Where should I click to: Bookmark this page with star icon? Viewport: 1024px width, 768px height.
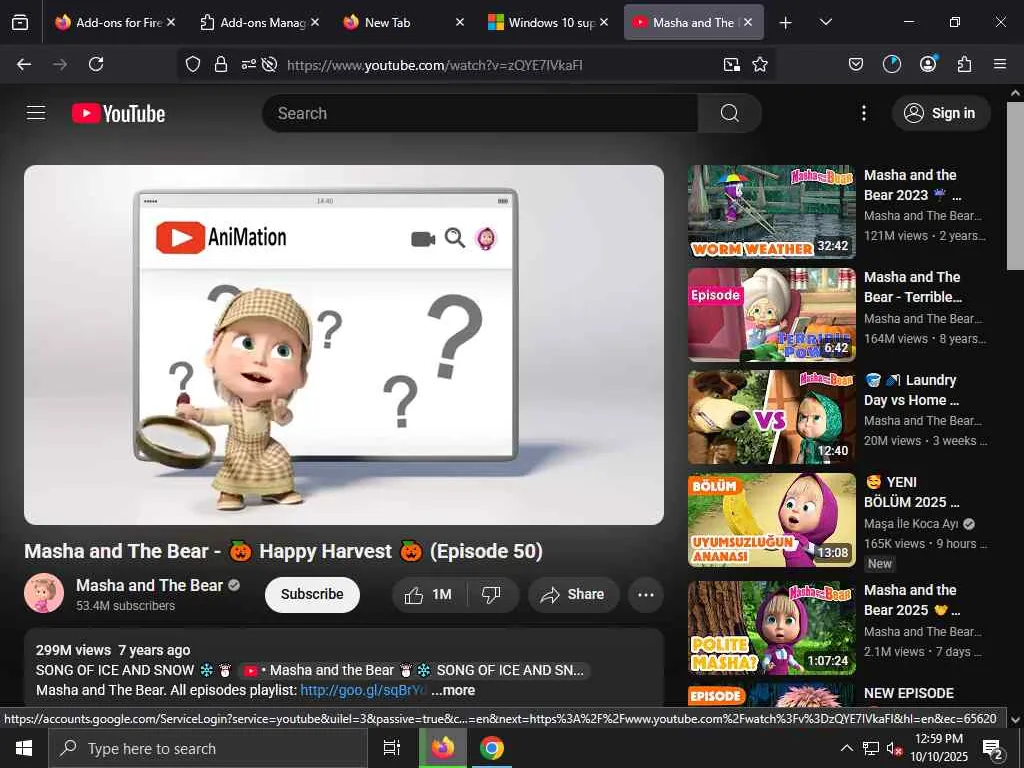tap(760, 64)
